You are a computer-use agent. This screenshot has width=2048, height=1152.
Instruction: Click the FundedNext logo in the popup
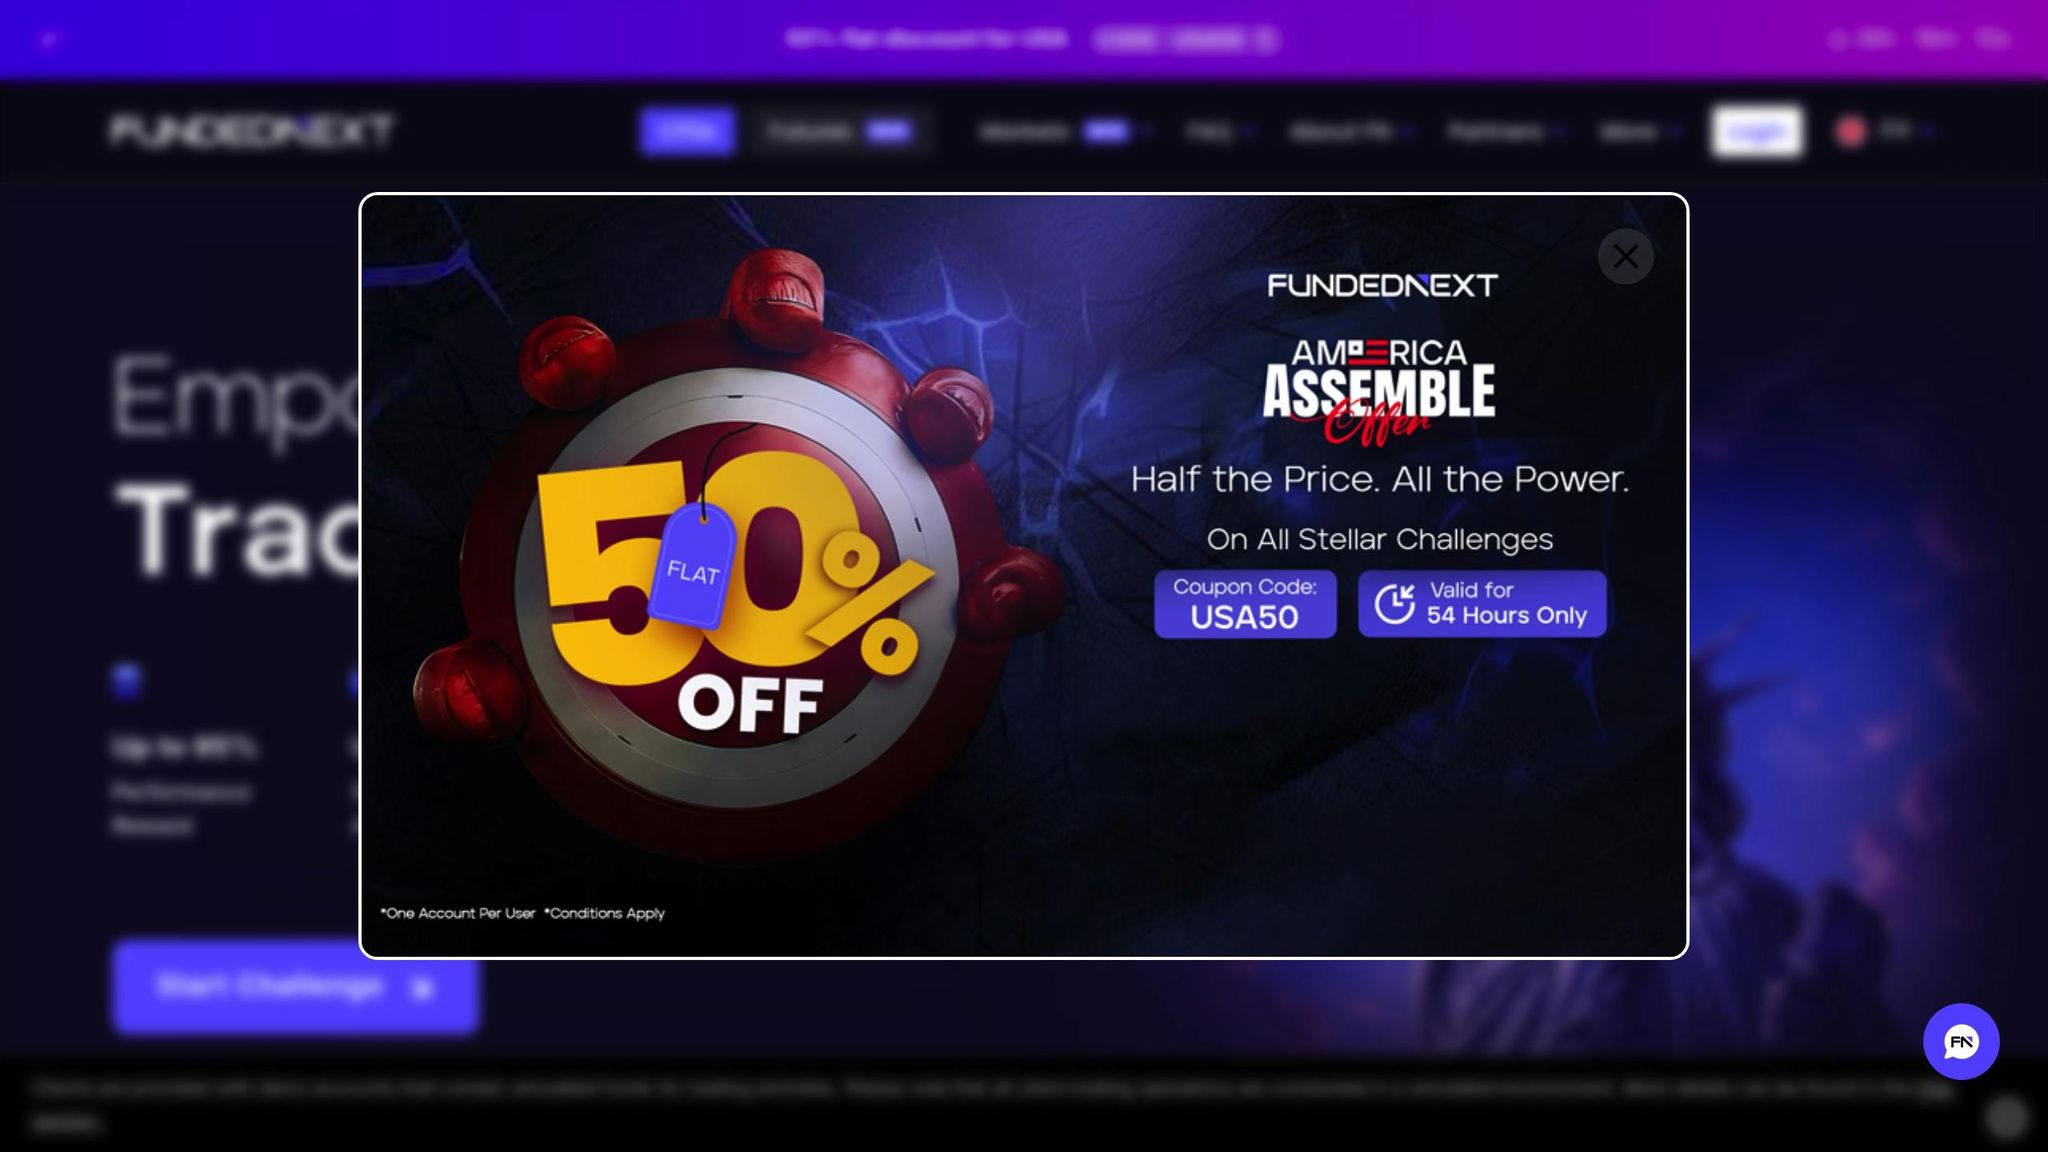[x=1382, y=286]
